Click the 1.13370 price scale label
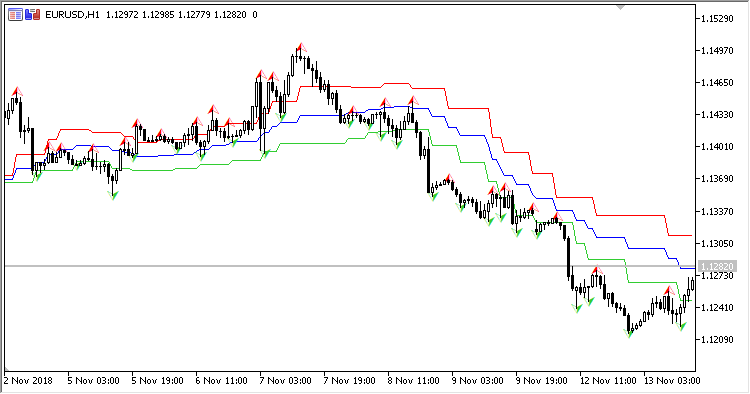Image resolution: width=750 pixels, height=394 pixels. [717, 211]
